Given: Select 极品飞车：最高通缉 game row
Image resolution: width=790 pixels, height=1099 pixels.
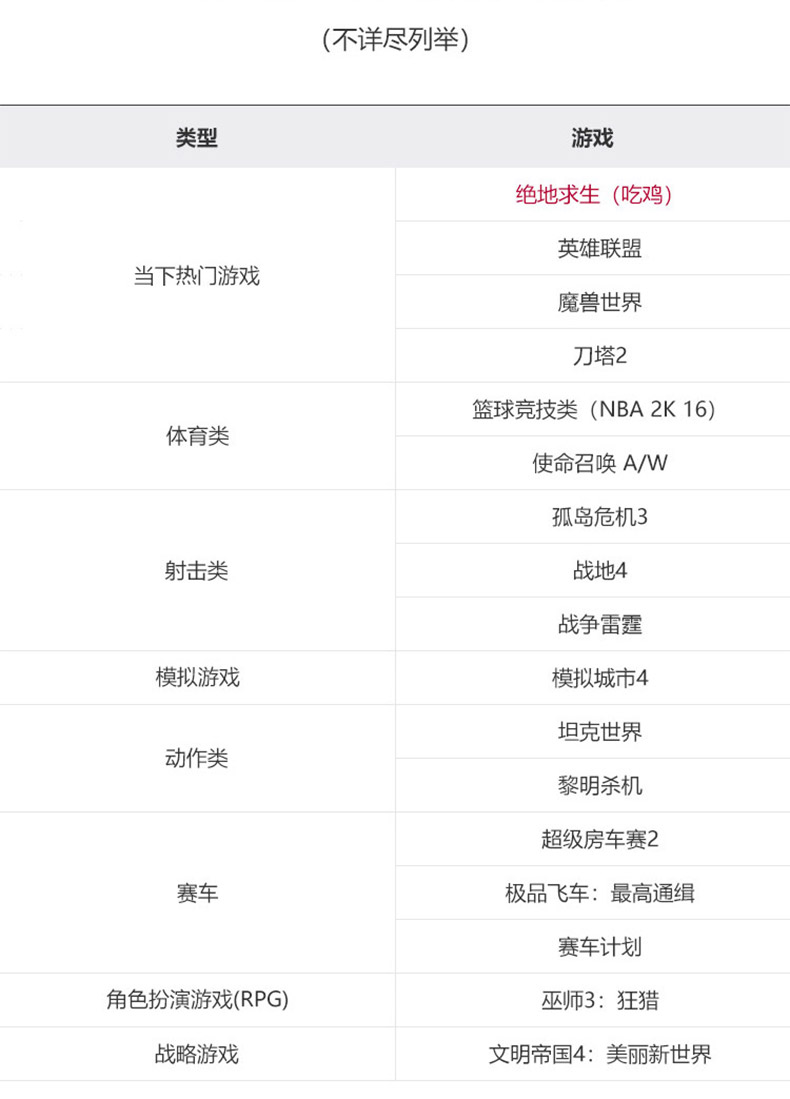Looking at the screenshot, I should click(593, 893).
